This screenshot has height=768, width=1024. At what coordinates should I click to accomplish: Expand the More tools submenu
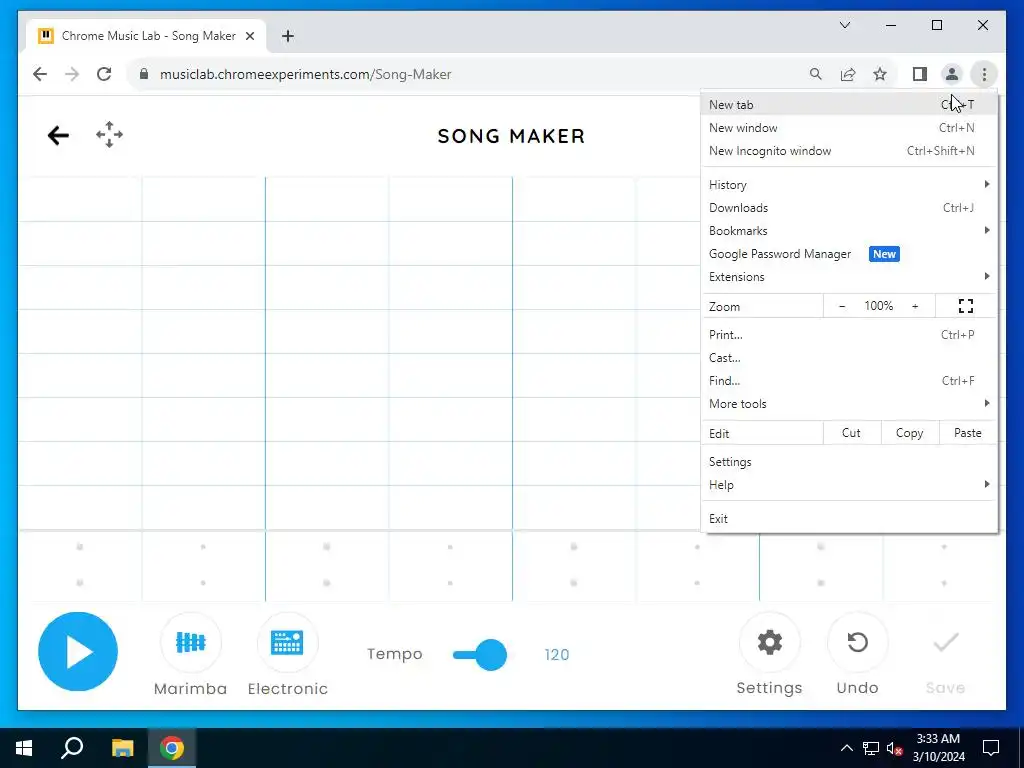849,403
